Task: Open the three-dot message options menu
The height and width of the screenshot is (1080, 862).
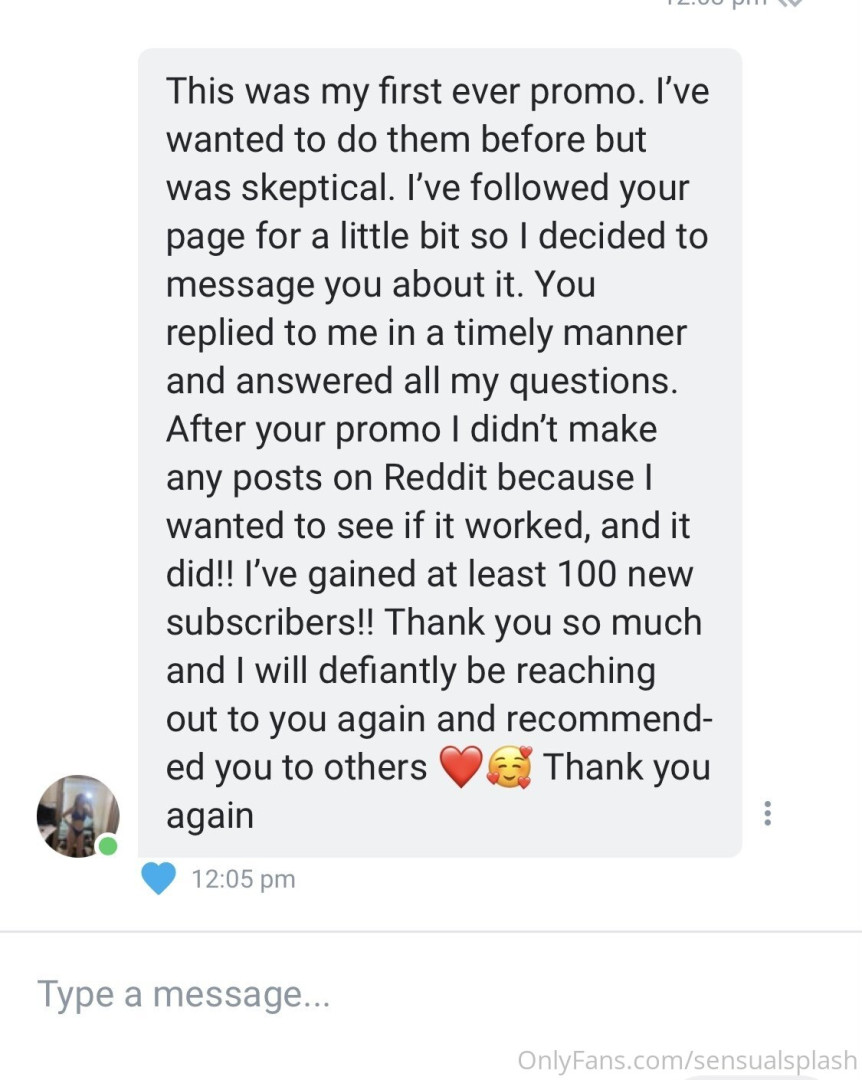Action: [767, 813]
